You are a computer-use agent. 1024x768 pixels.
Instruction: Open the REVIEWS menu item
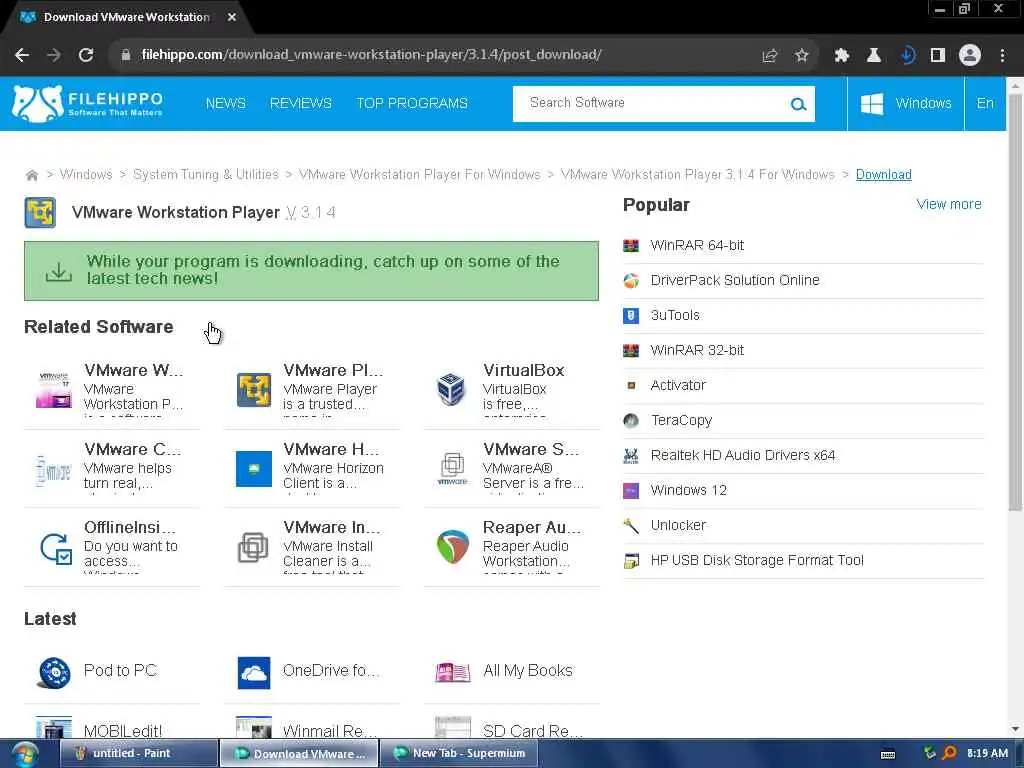[x=300, y=103]
